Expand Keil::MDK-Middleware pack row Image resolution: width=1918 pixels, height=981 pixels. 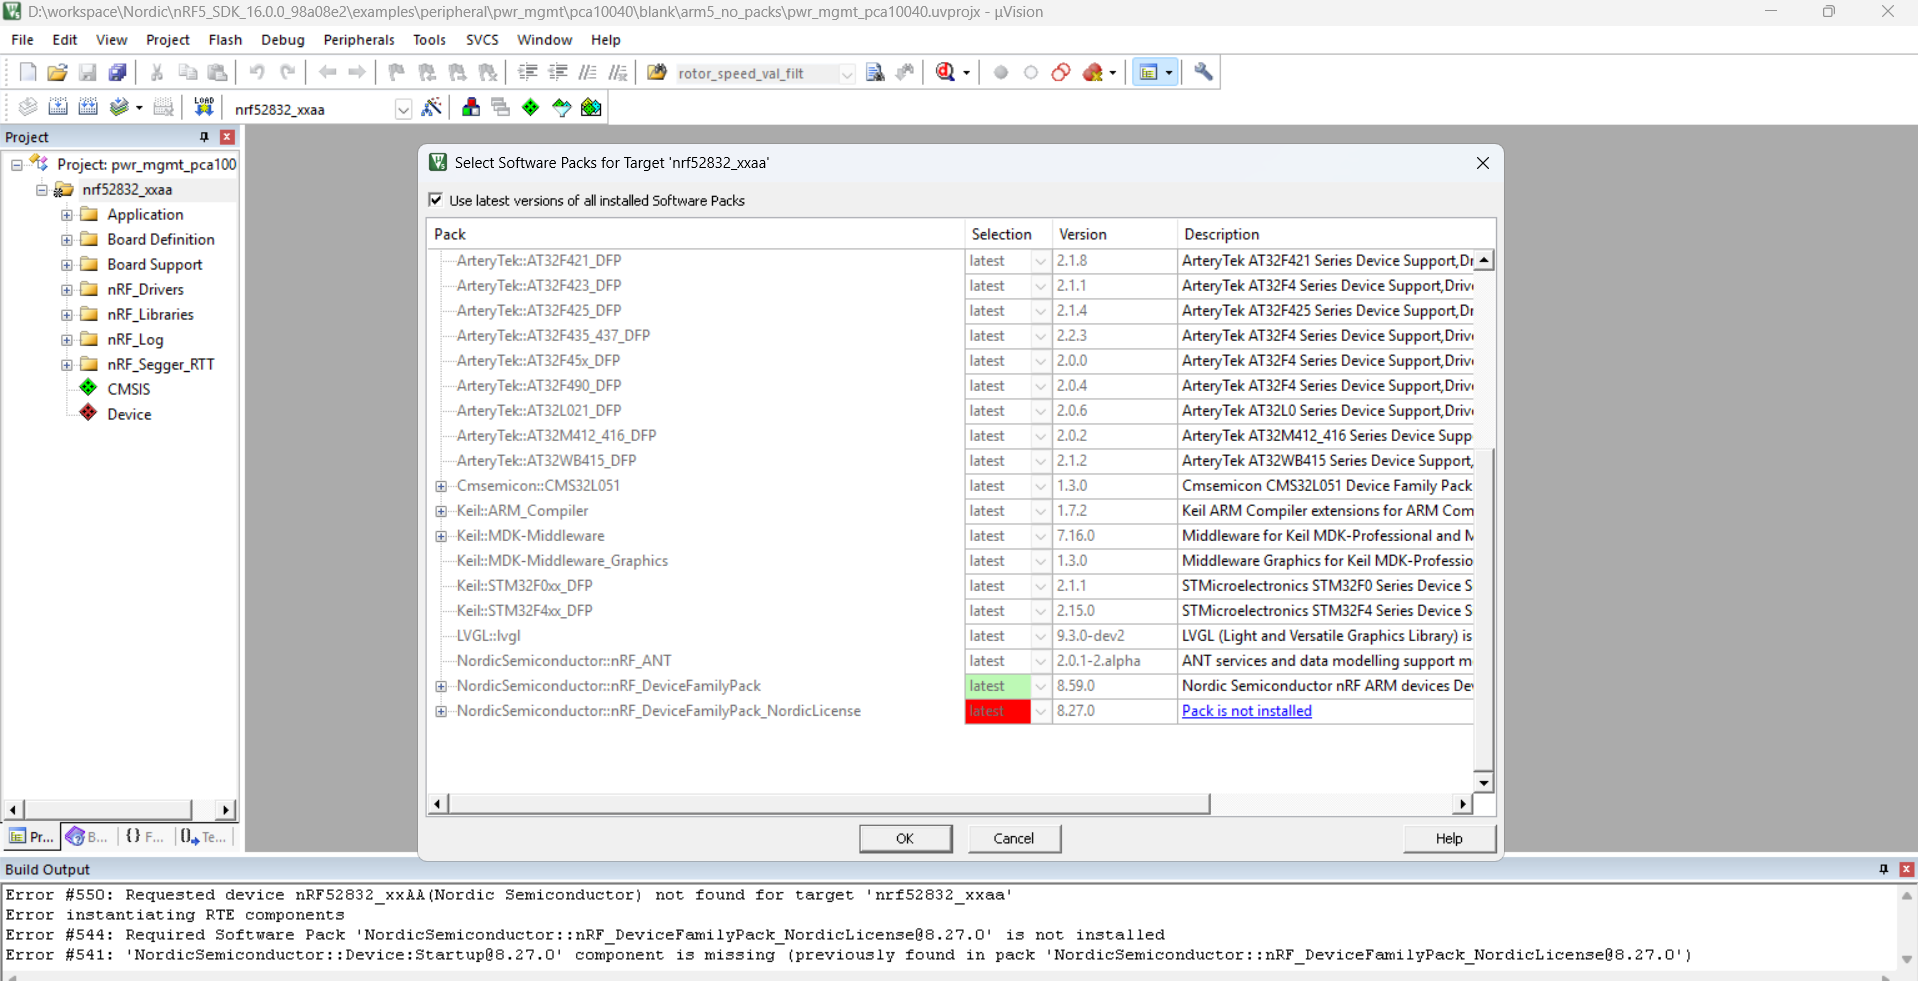[x=441, y=536]
